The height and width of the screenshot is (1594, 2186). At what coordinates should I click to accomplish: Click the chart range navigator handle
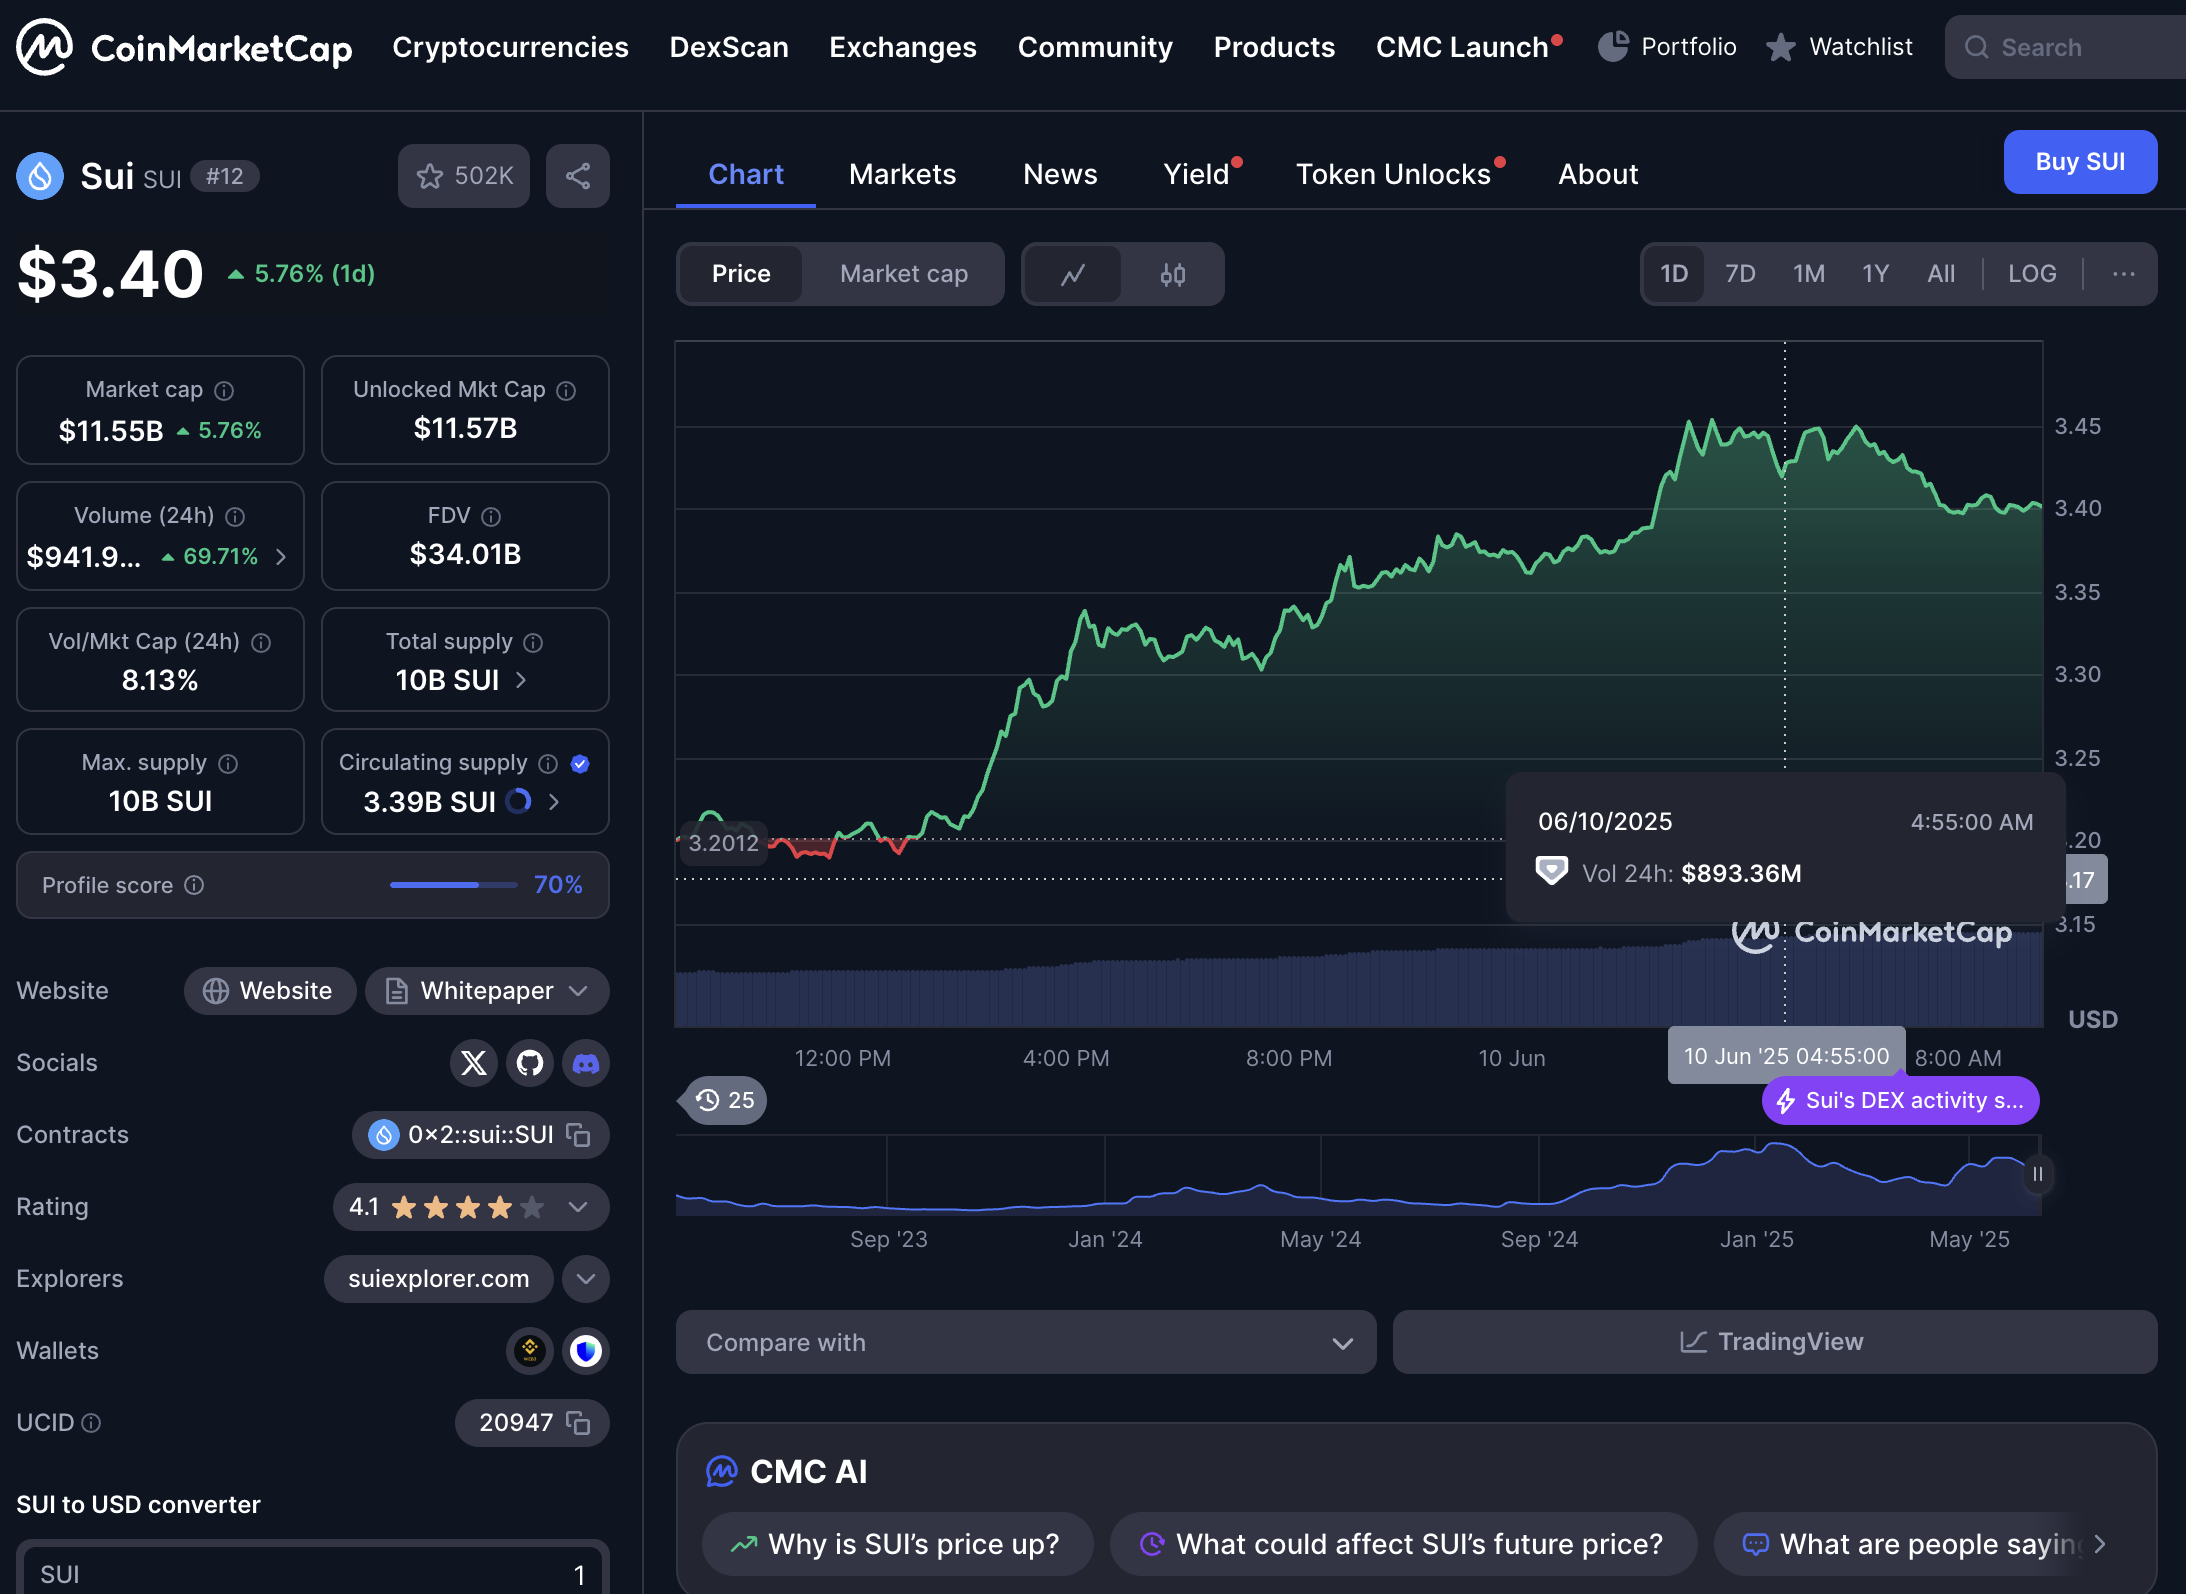2037,1174
